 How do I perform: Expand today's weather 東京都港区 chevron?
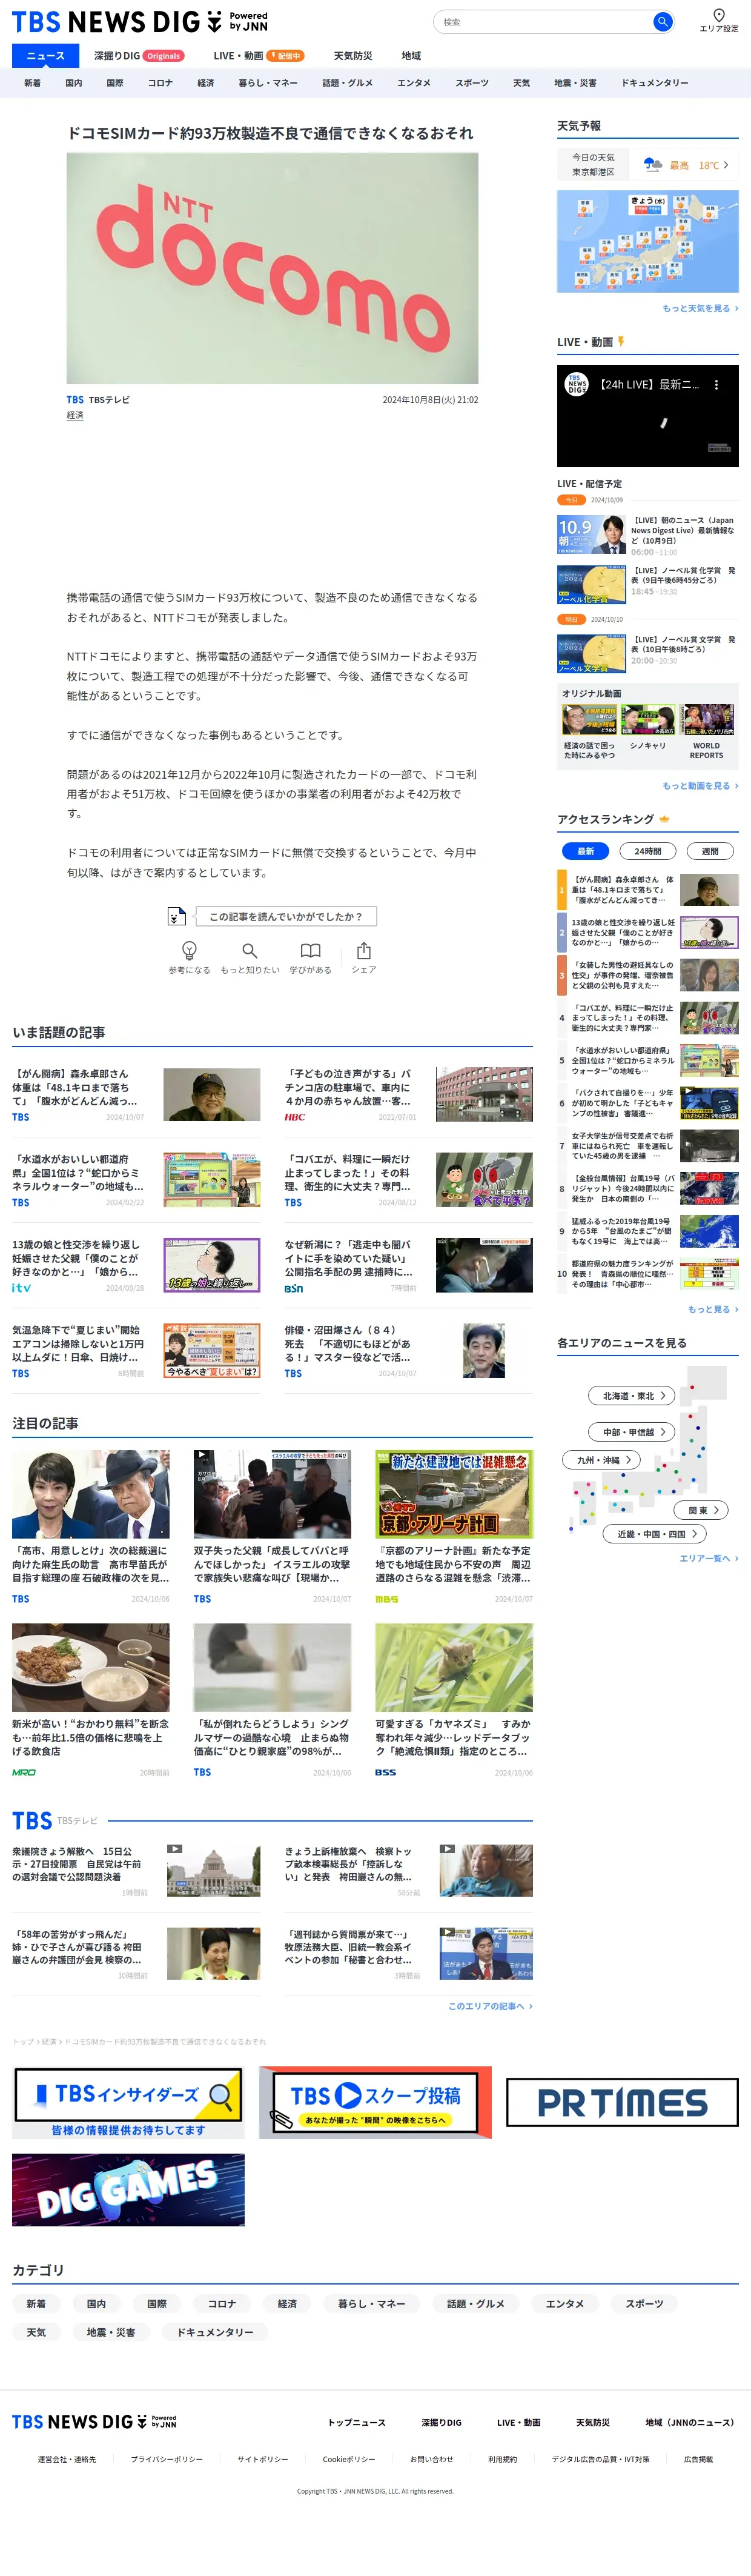coord(726,165)
